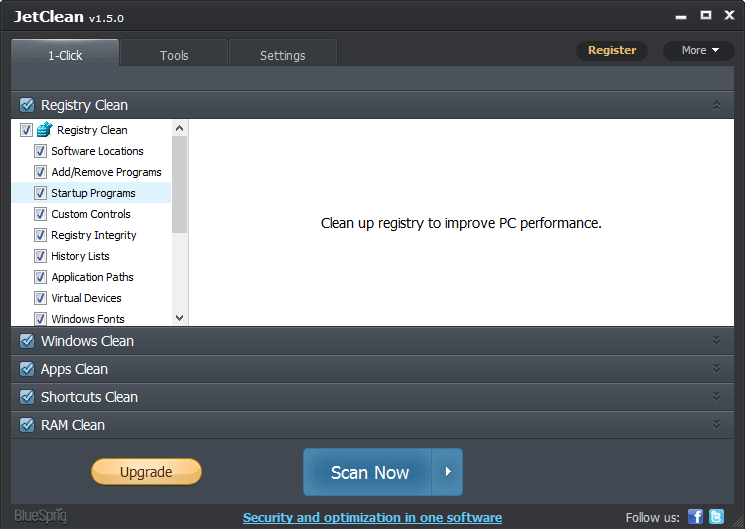The image size is (745, 529).
Task: Click the Register button
Action: coord(612,50)
